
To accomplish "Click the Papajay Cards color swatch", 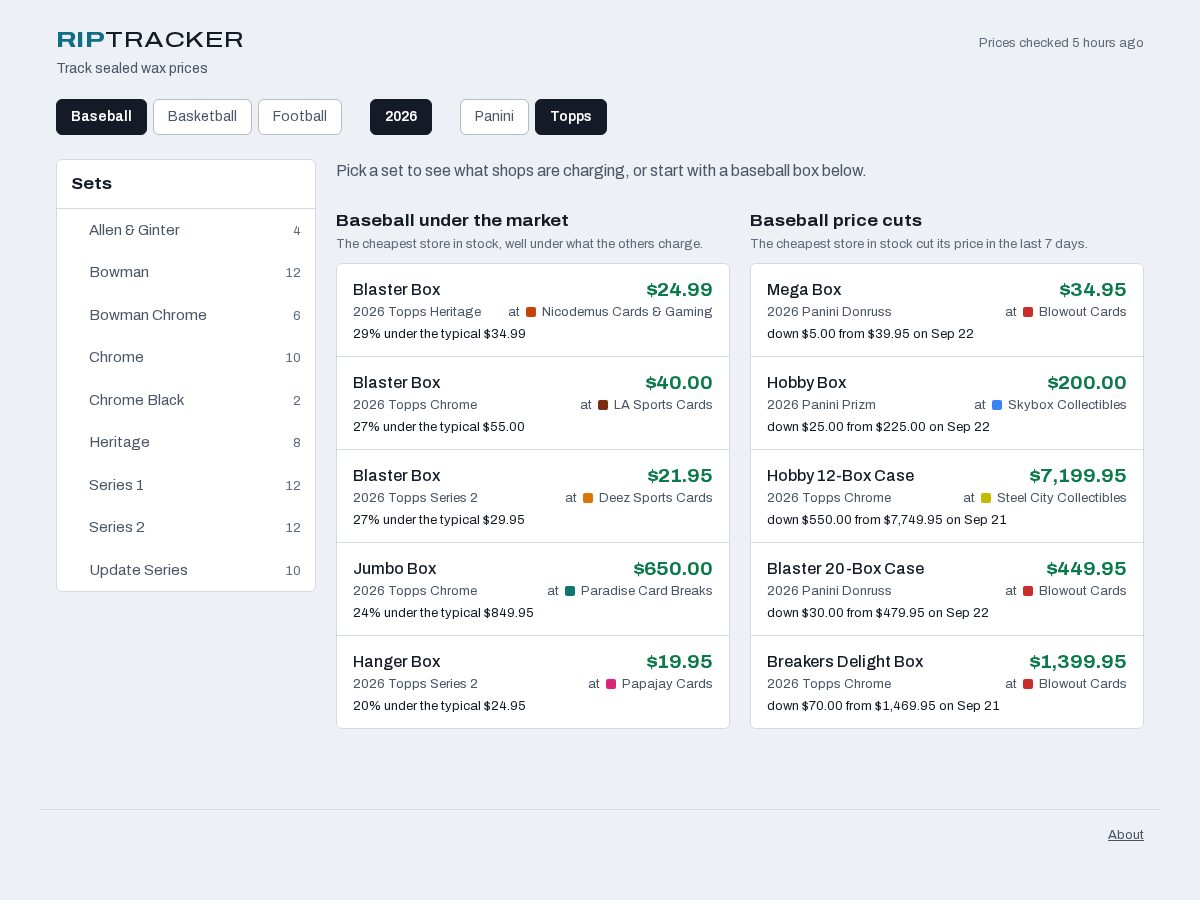I will pos(611,684).
